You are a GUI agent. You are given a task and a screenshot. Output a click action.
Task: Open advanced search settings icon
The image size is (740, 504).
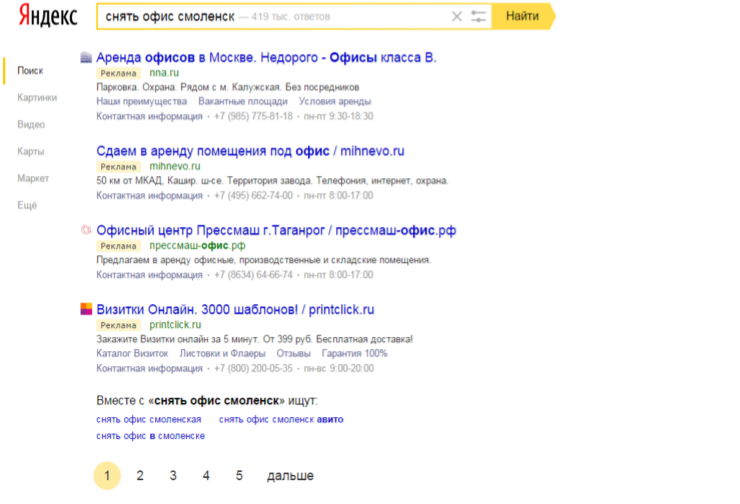(x=478, y=17)
